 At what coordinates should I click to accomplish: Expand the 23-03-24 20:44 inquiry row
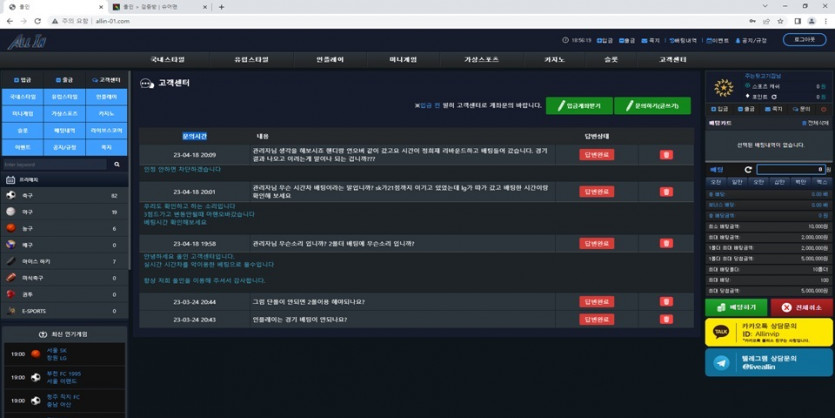[x=400, y=301]
